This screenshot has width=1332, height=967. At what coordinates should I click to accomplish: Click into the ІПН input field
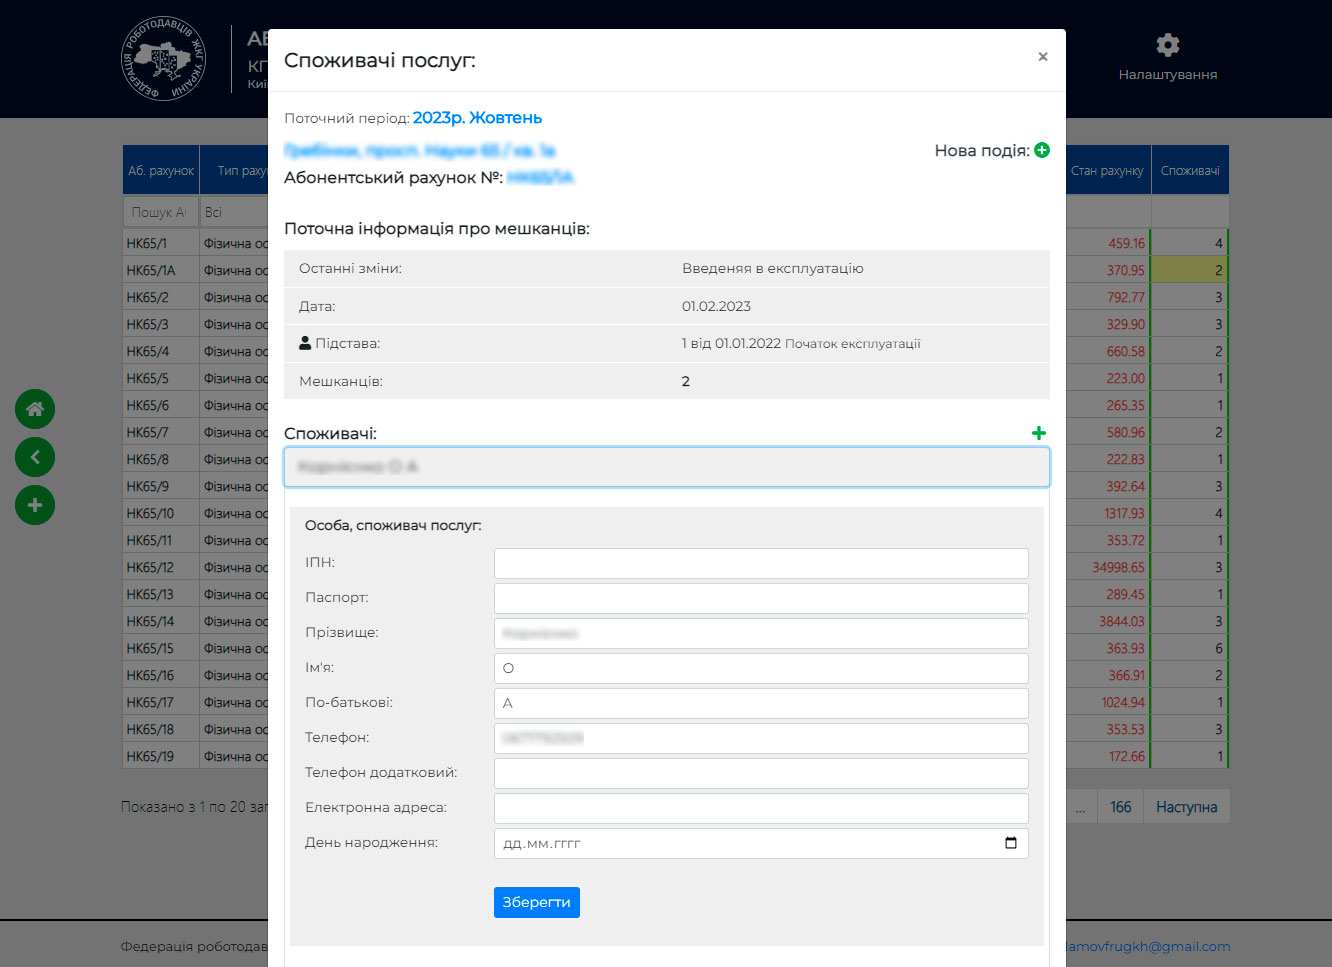click(760, 563)
